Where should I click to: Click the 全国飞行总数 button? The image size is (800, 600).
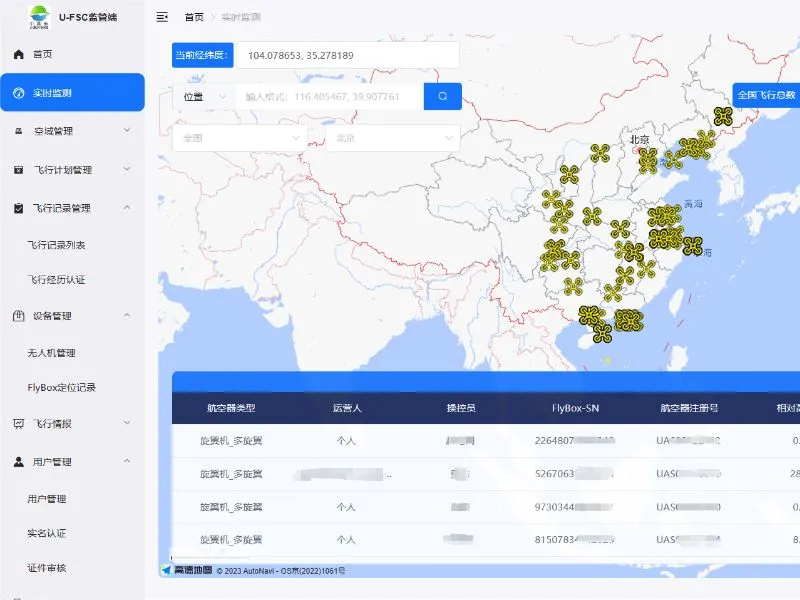[766, 95]
